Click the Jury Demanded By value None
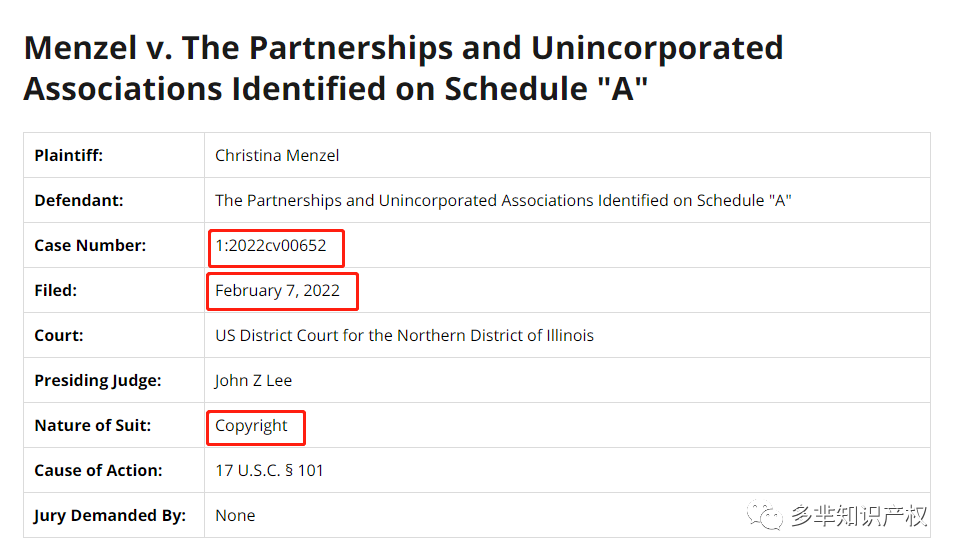Viewport: 958px width, 557px height. (x=235, y=515)
